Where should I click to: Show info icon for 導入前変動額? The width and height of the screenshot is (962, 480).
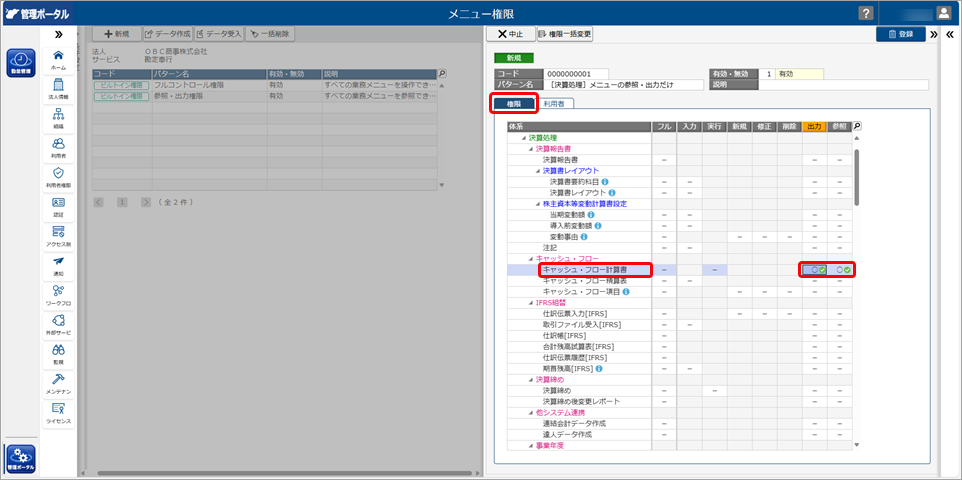[x=598, y=226]
